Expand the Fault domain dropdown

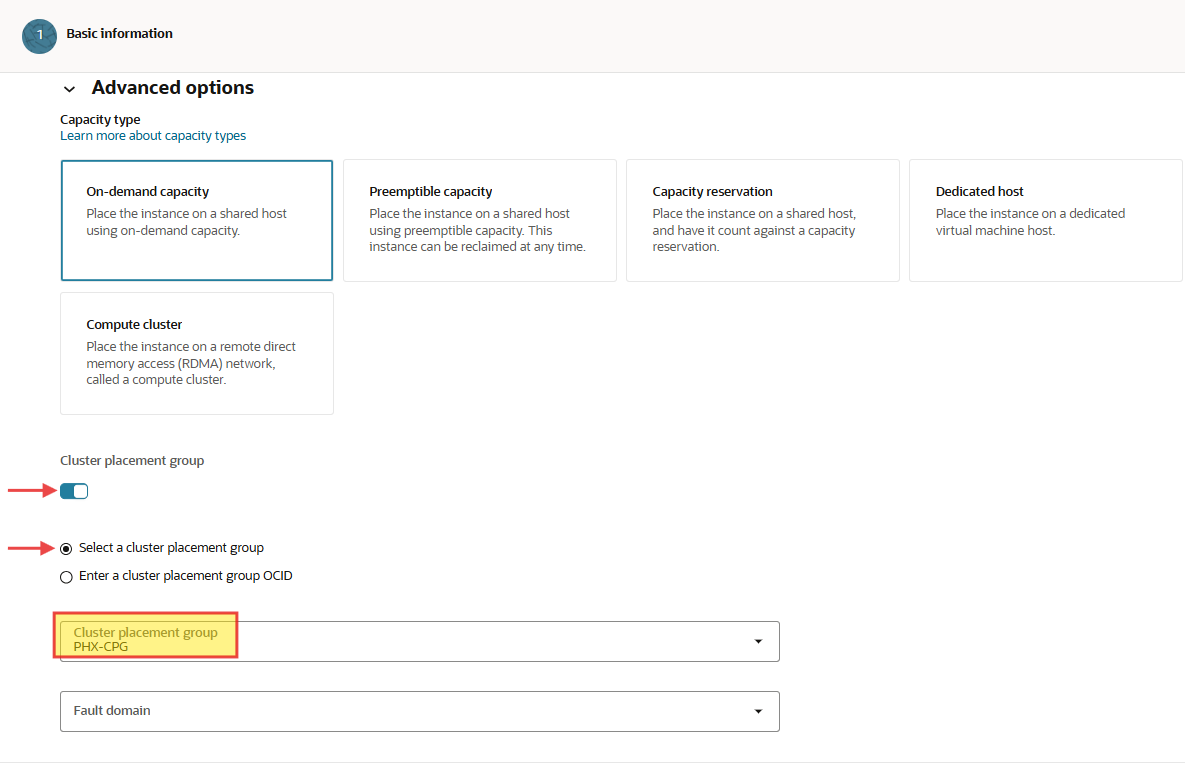pos(420,711)
